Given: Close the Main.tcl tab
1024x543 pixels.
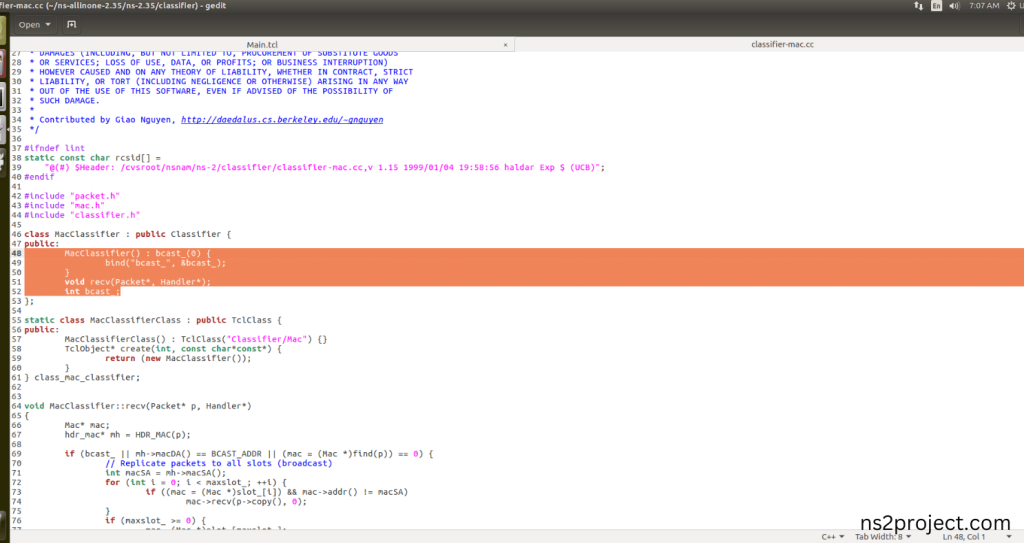Looking at the screenshot, I should pos(505,45).
